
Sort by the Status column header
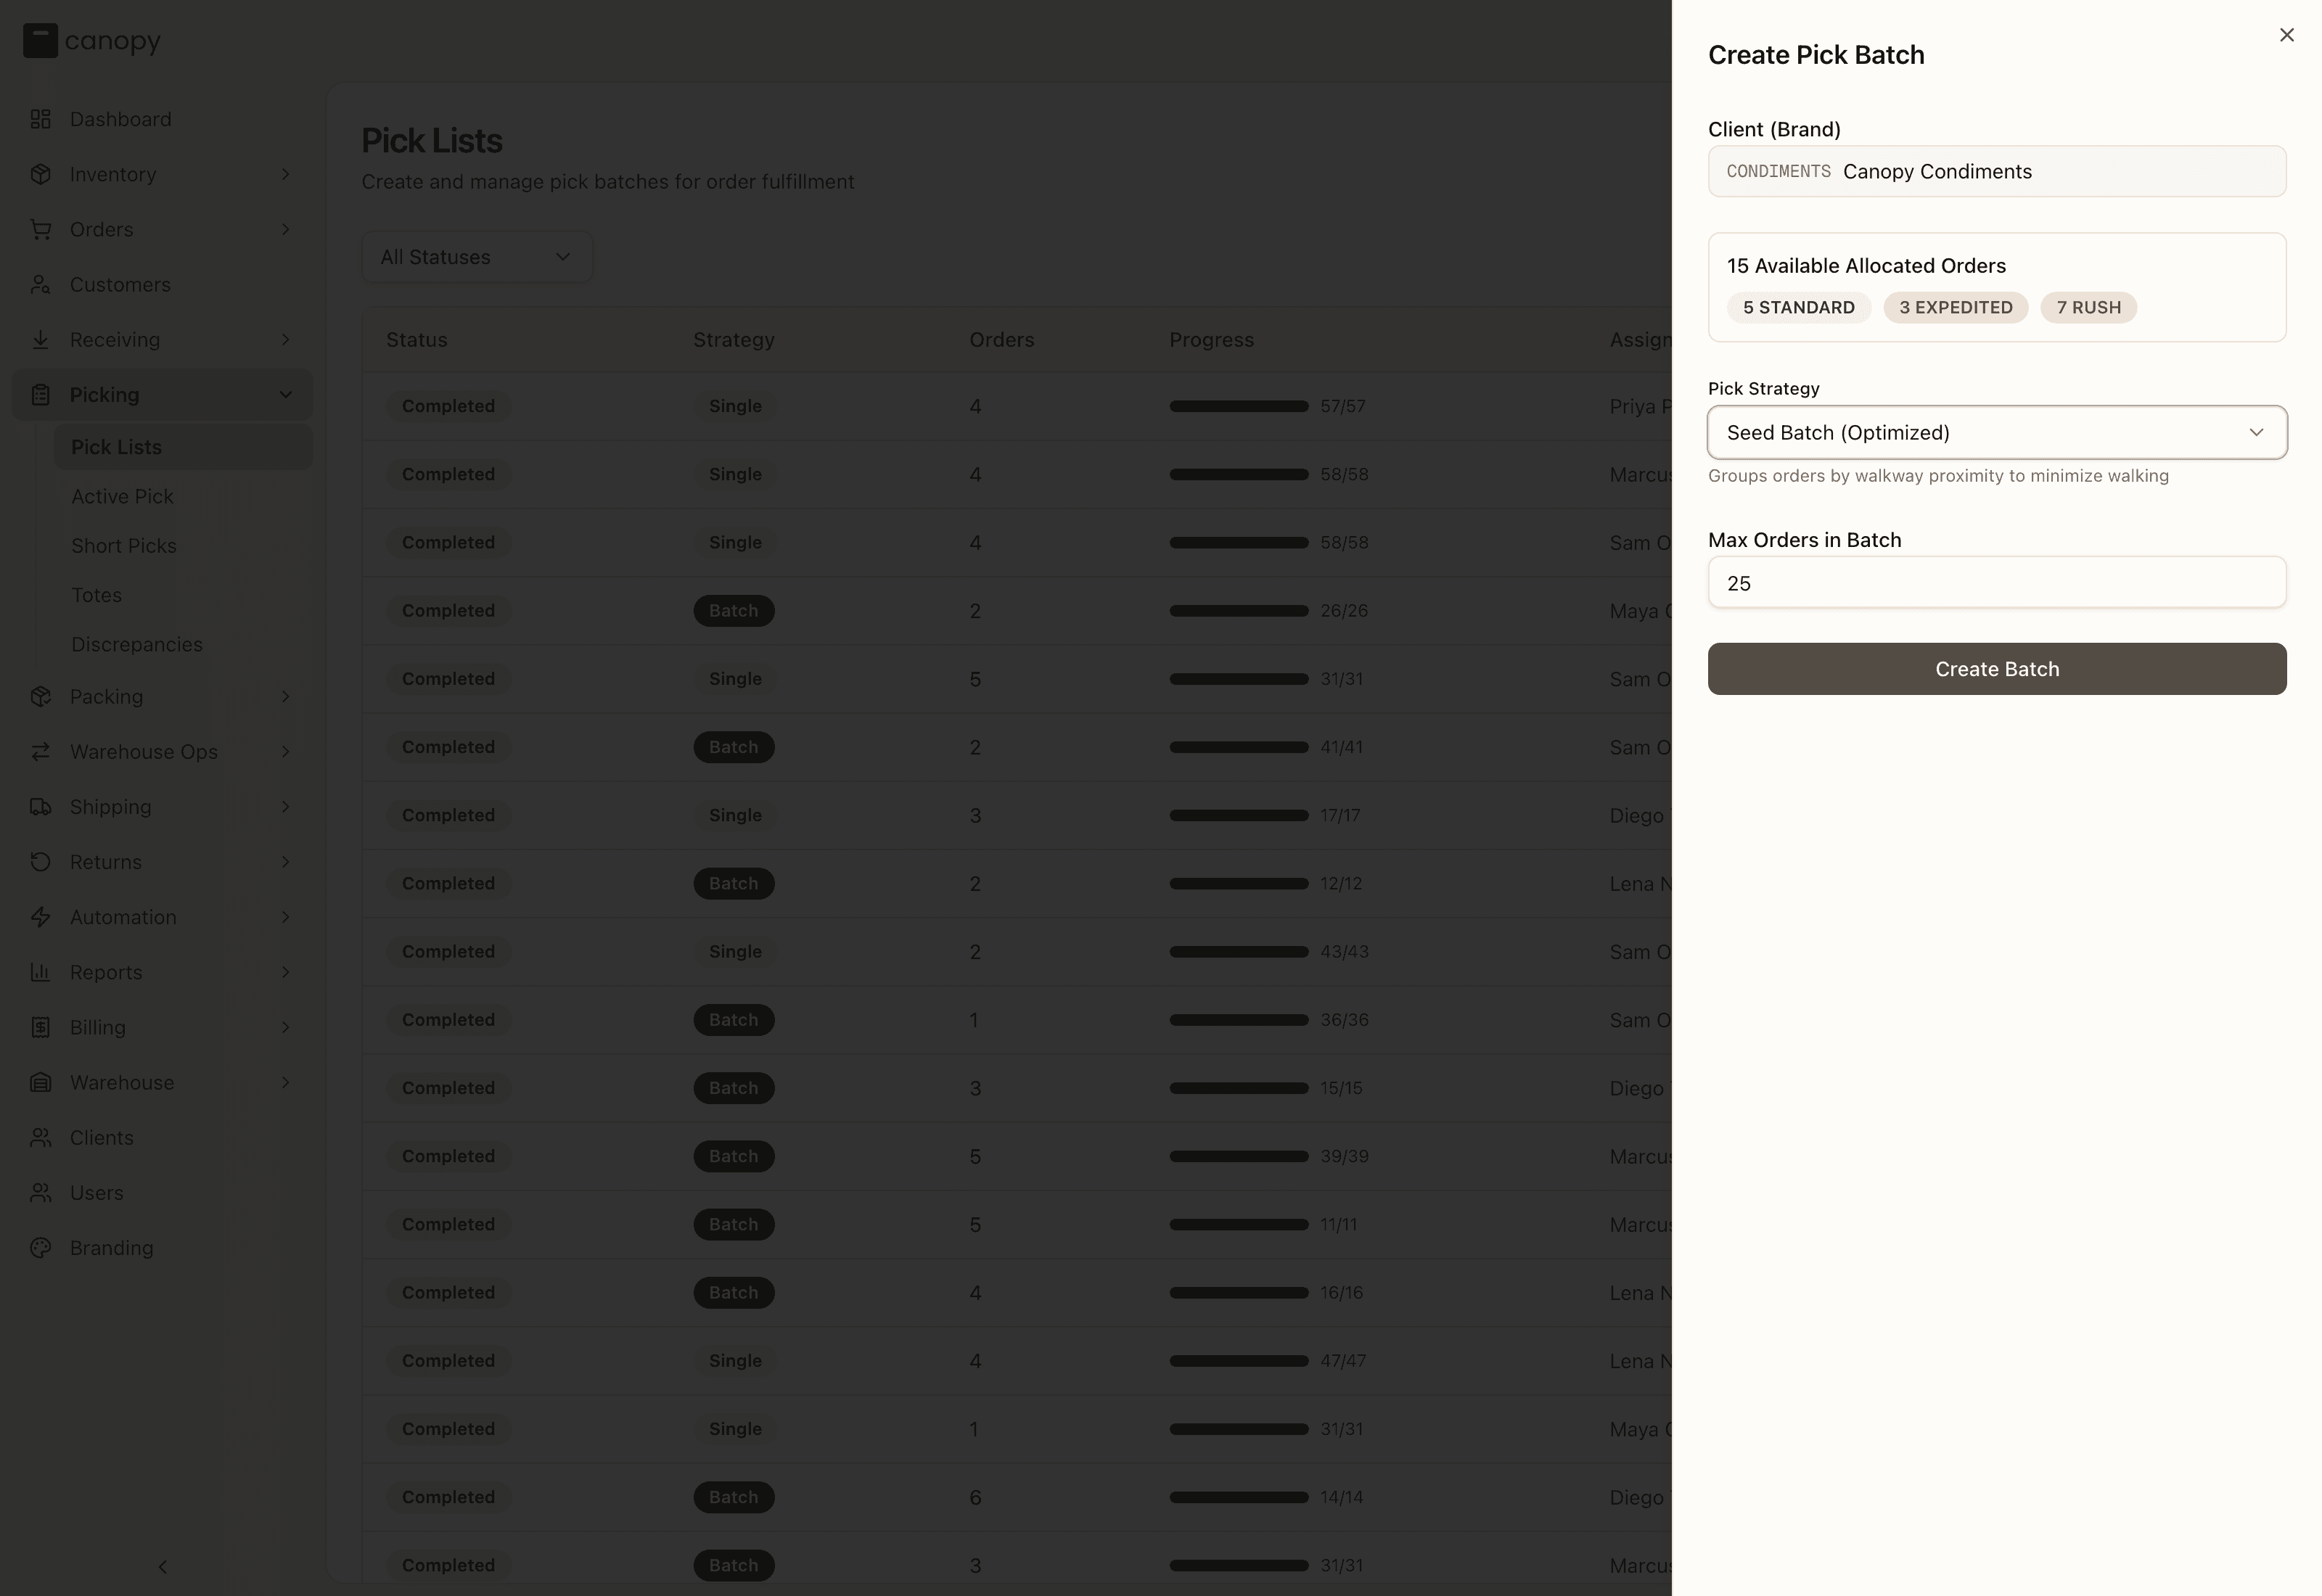coord(417,340)
